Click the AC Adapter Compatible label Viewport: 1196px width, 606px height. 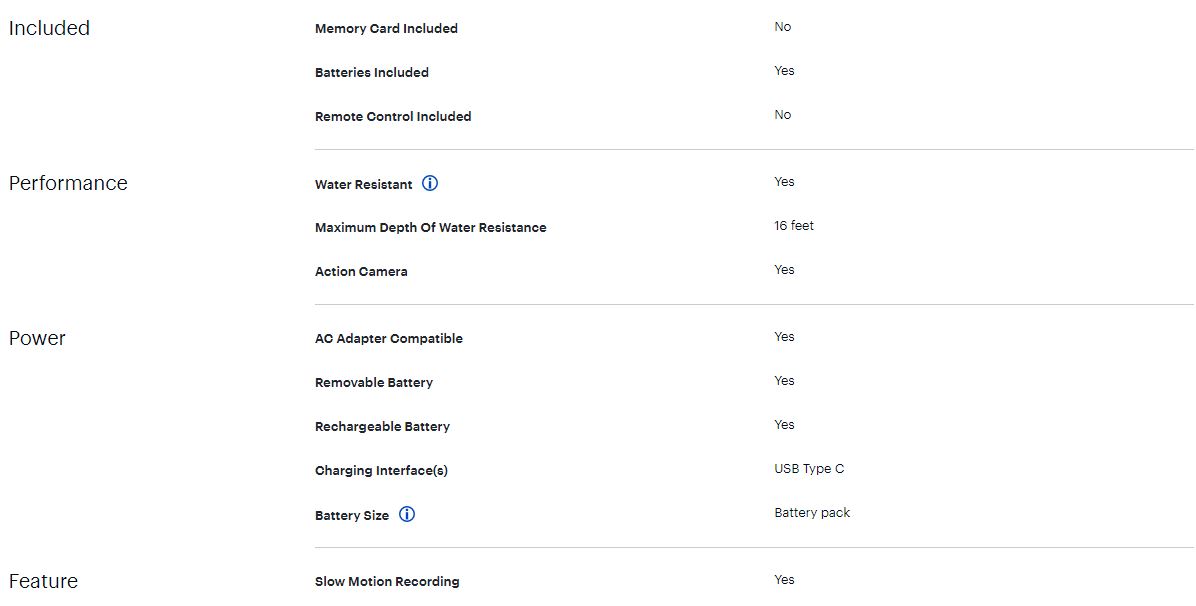tap(388, 339)
